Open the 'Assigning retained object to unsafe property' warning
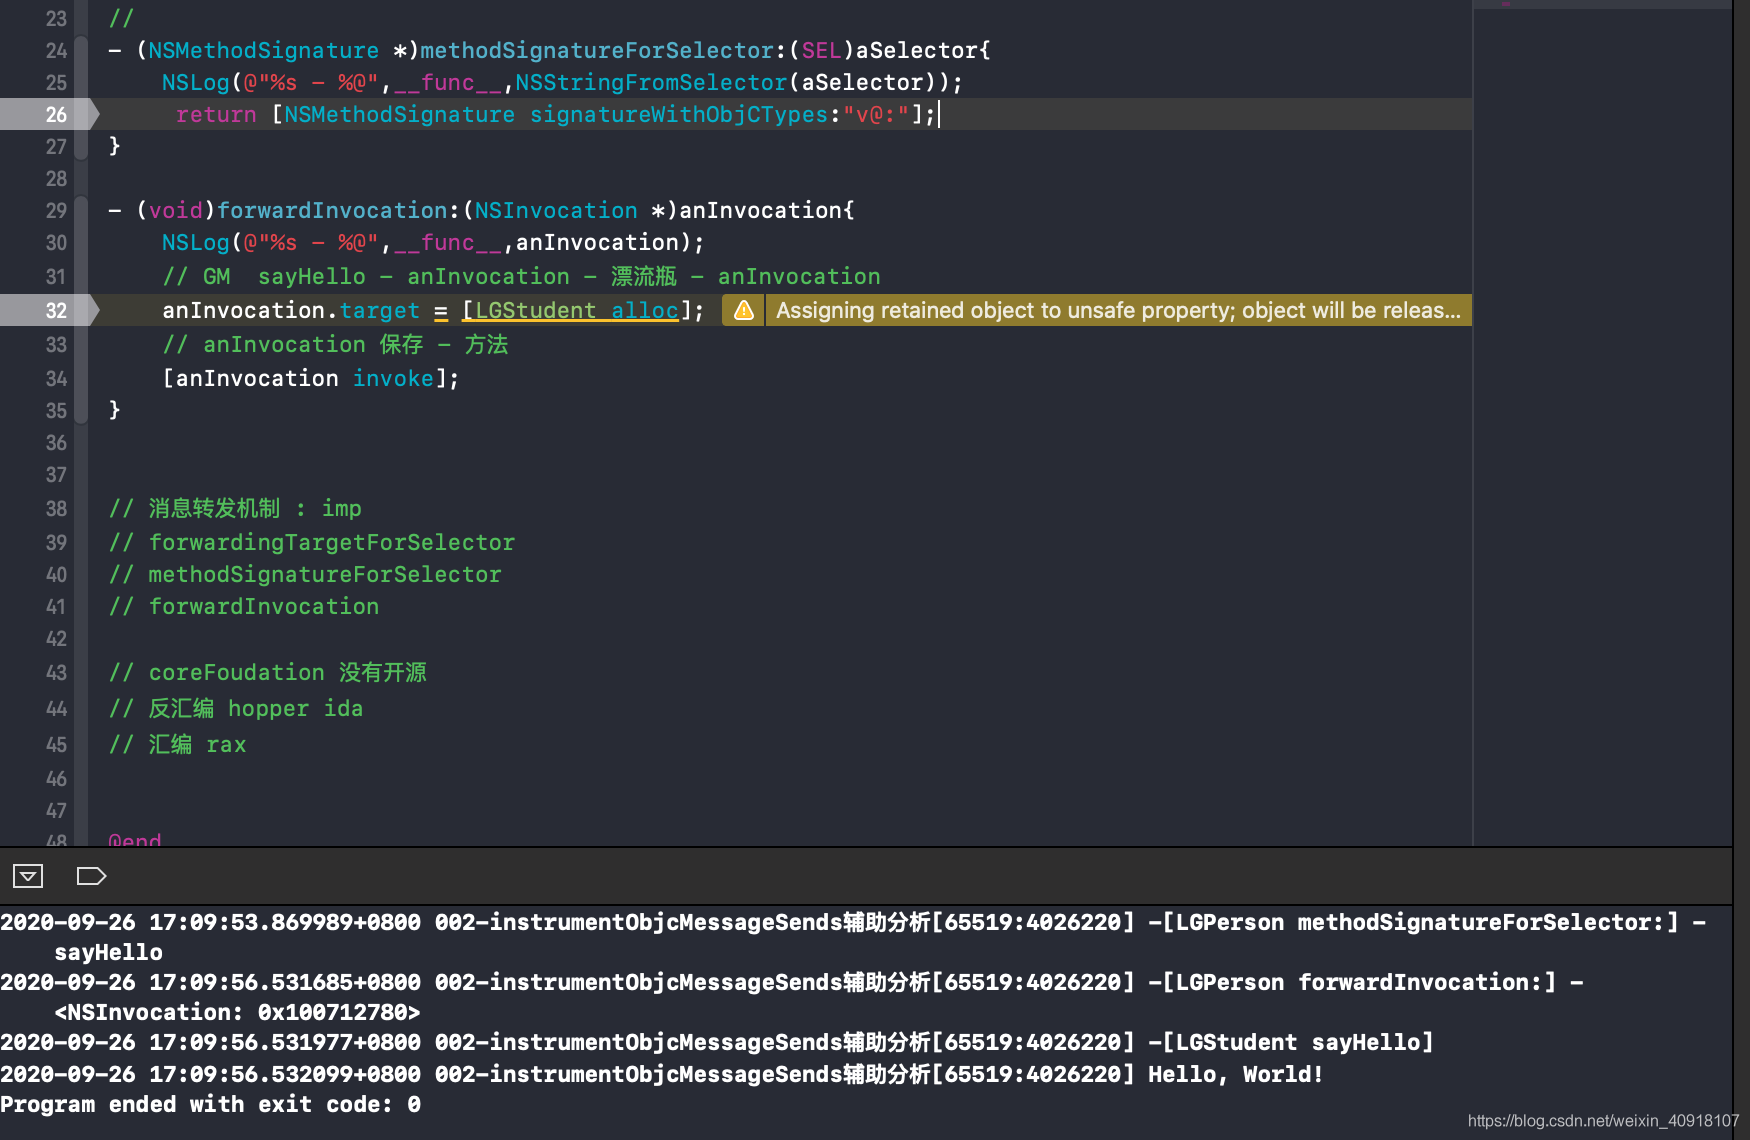1750x1140 pixels. [1118, 310]
